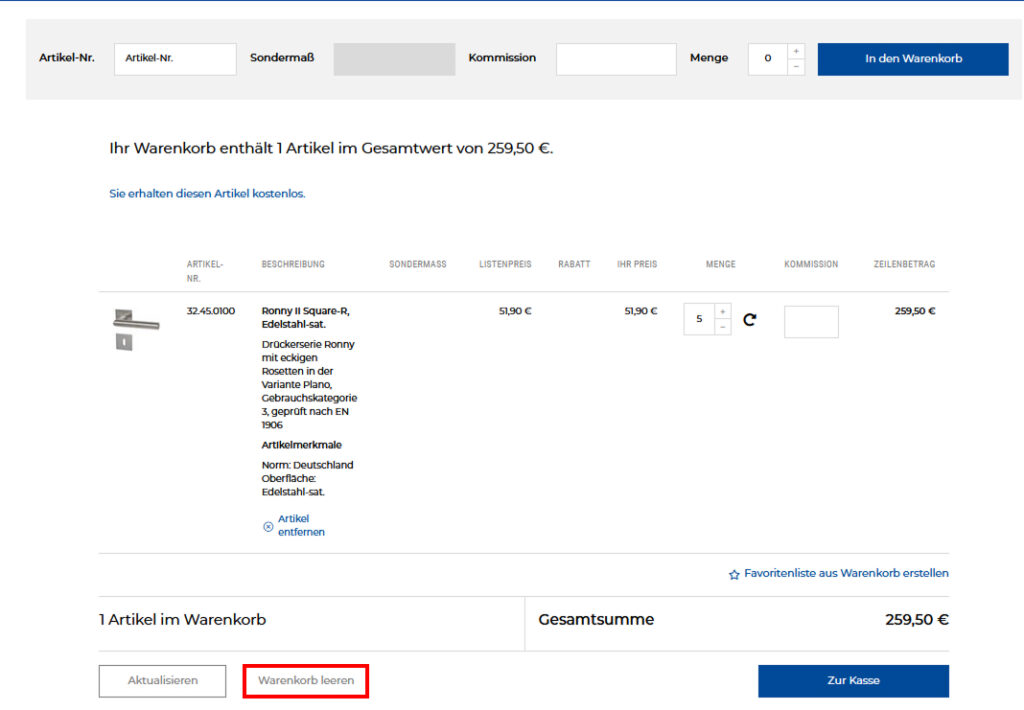Open the Ronny II door handle thumbnail
This screenshot has width=1024, height=710.
tap(135, 329)
